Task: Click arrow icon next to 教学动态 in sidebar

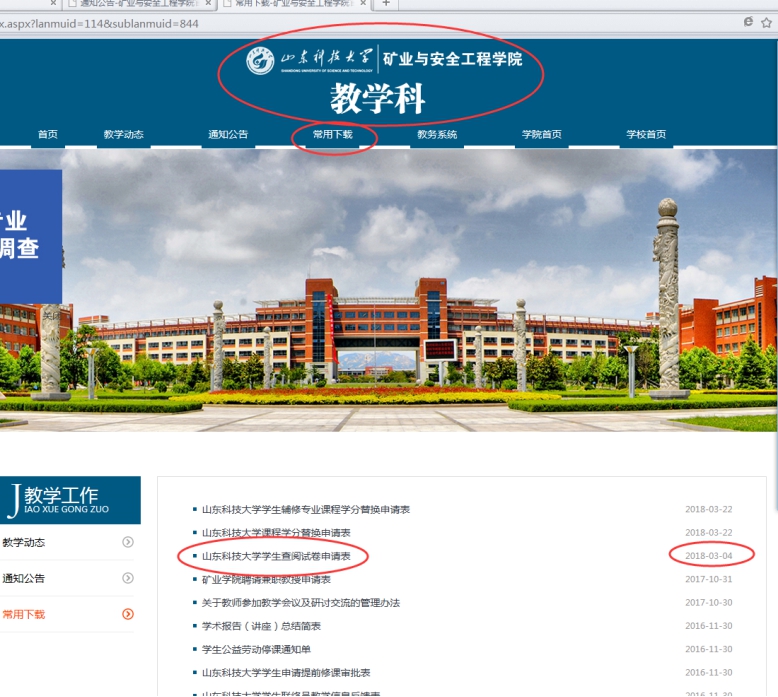Action: (127, 543)
